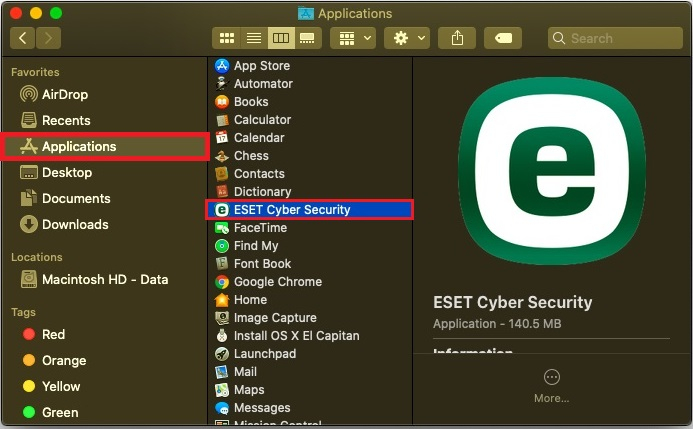Select the Dictionary app icon

[222, 192]
